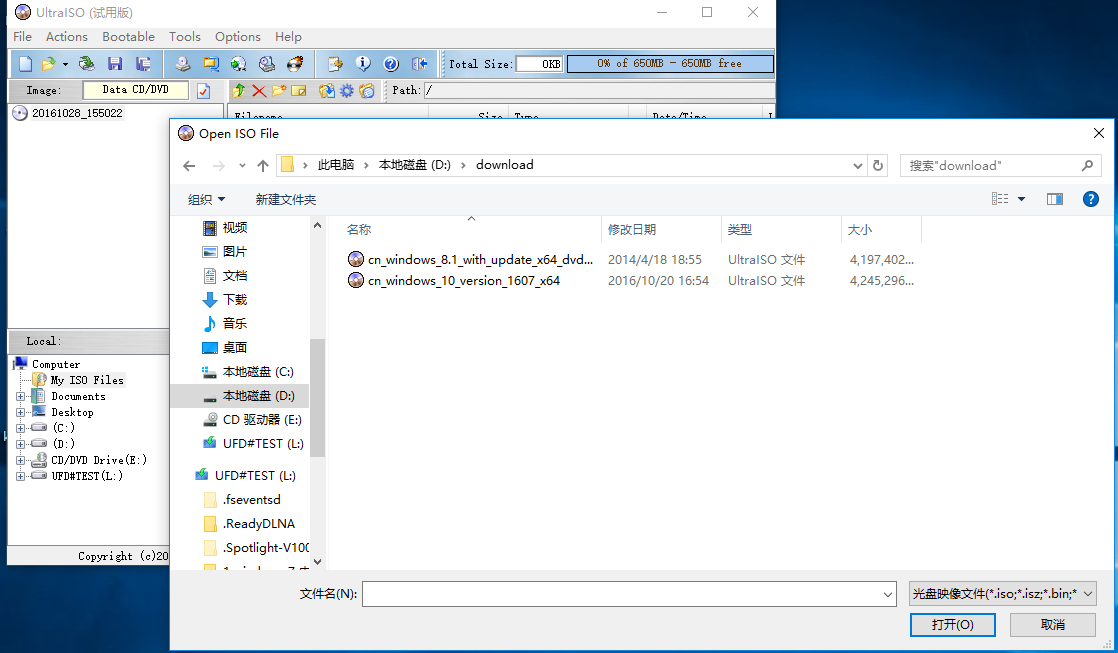Image resolution: width=1118 pixels, height=653 pixels.
Task: Click the Save floppy-disk icon in UltraISO toolbar
Action: [115, 64]
